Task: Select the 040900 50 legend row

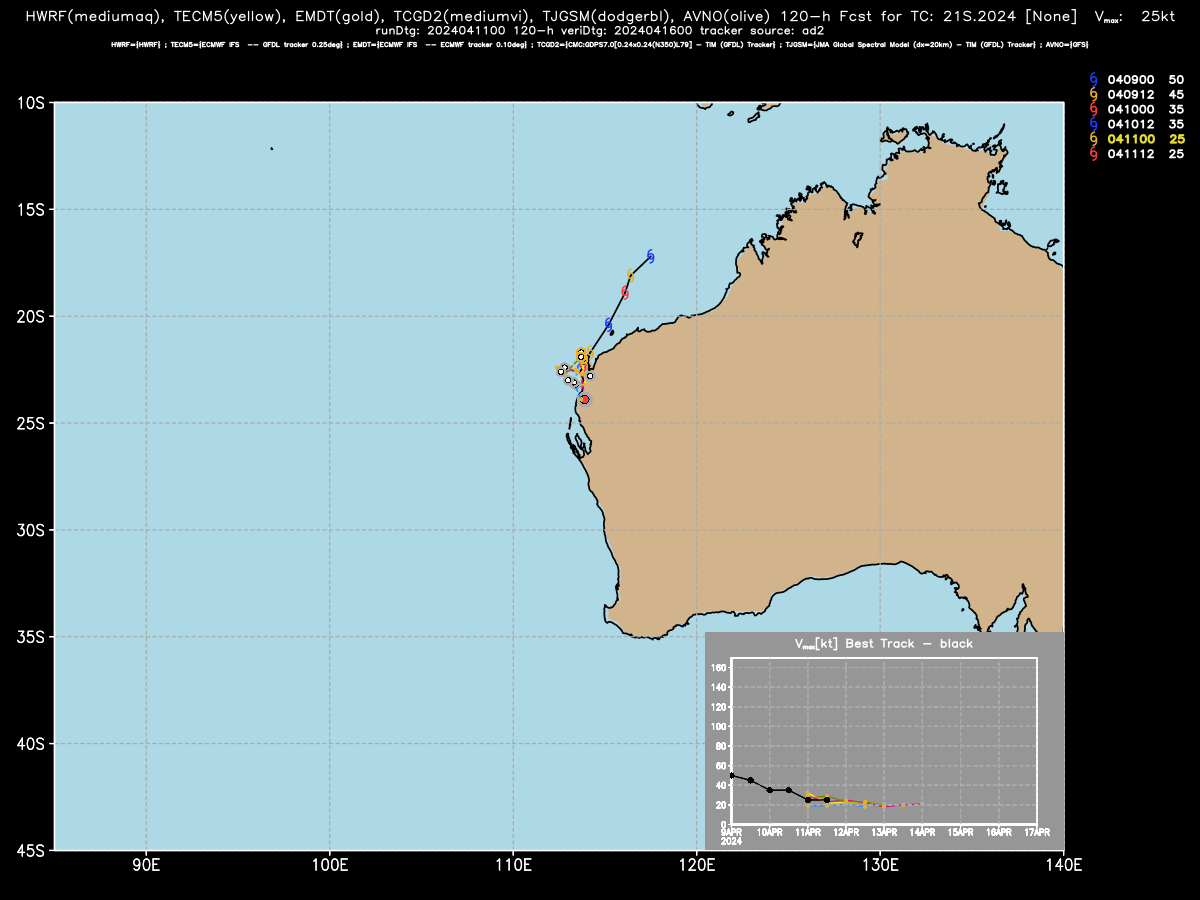Action: coord(1137,79)
